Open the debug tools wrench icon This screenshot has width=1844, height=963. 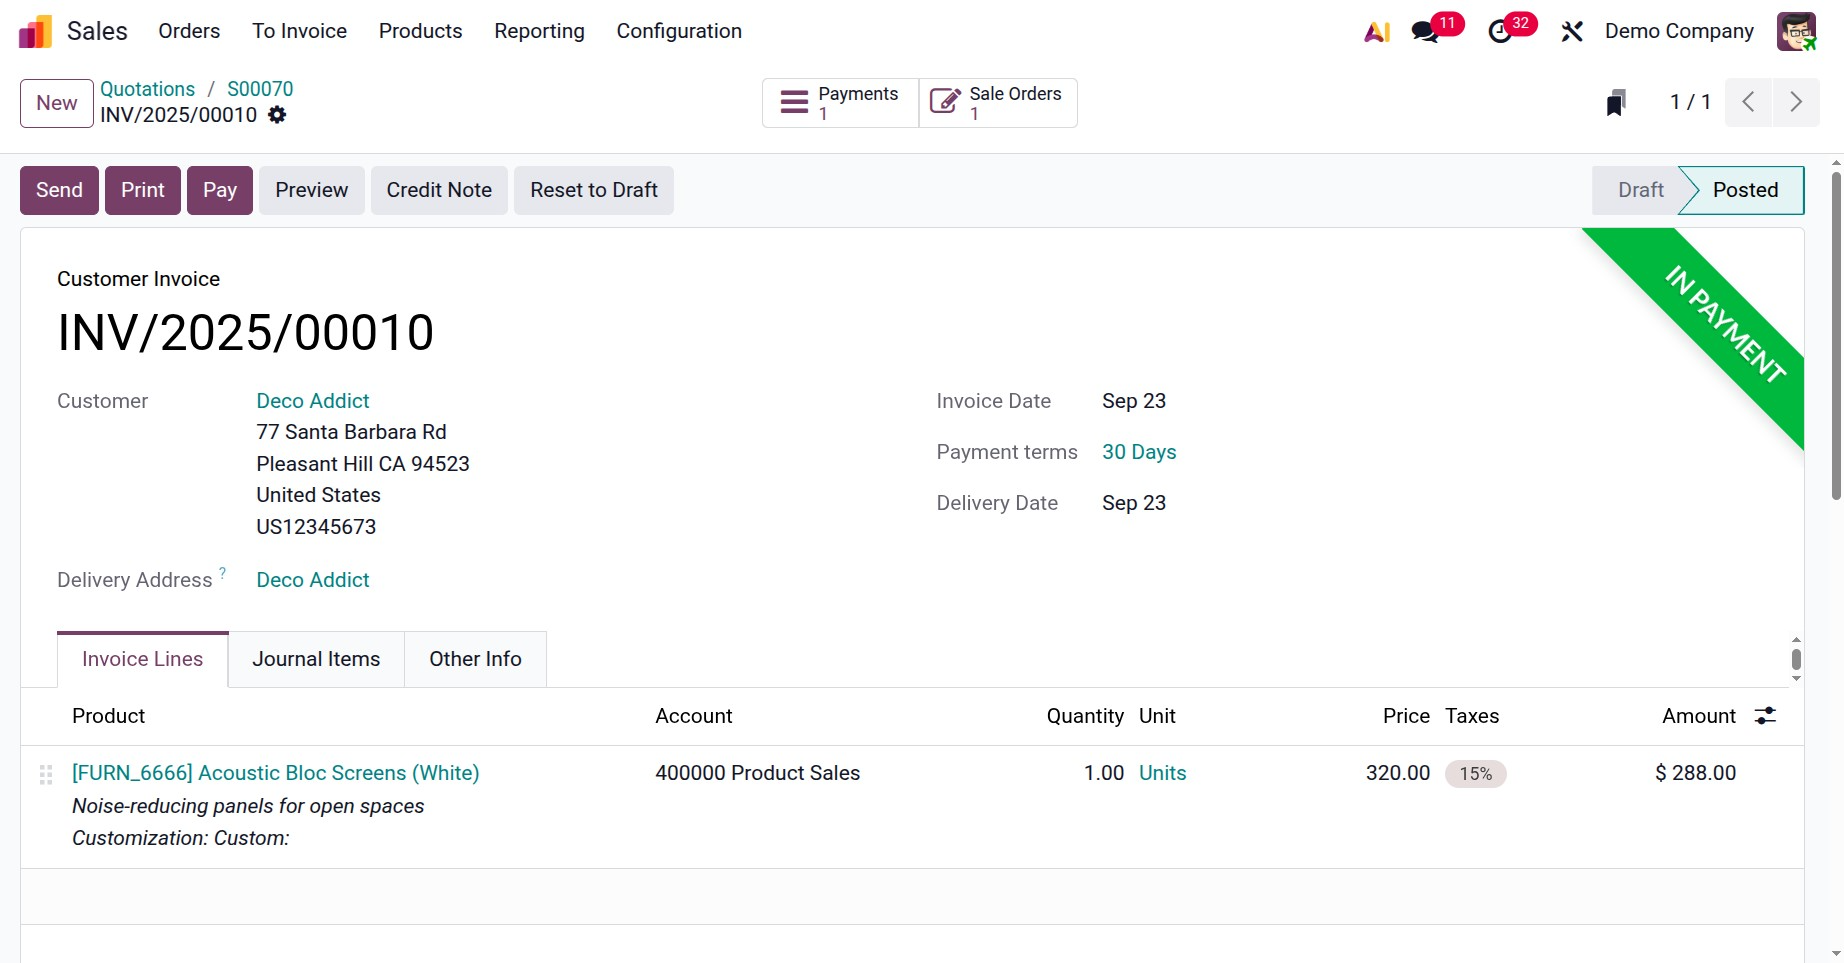[x=1572, y=32]
